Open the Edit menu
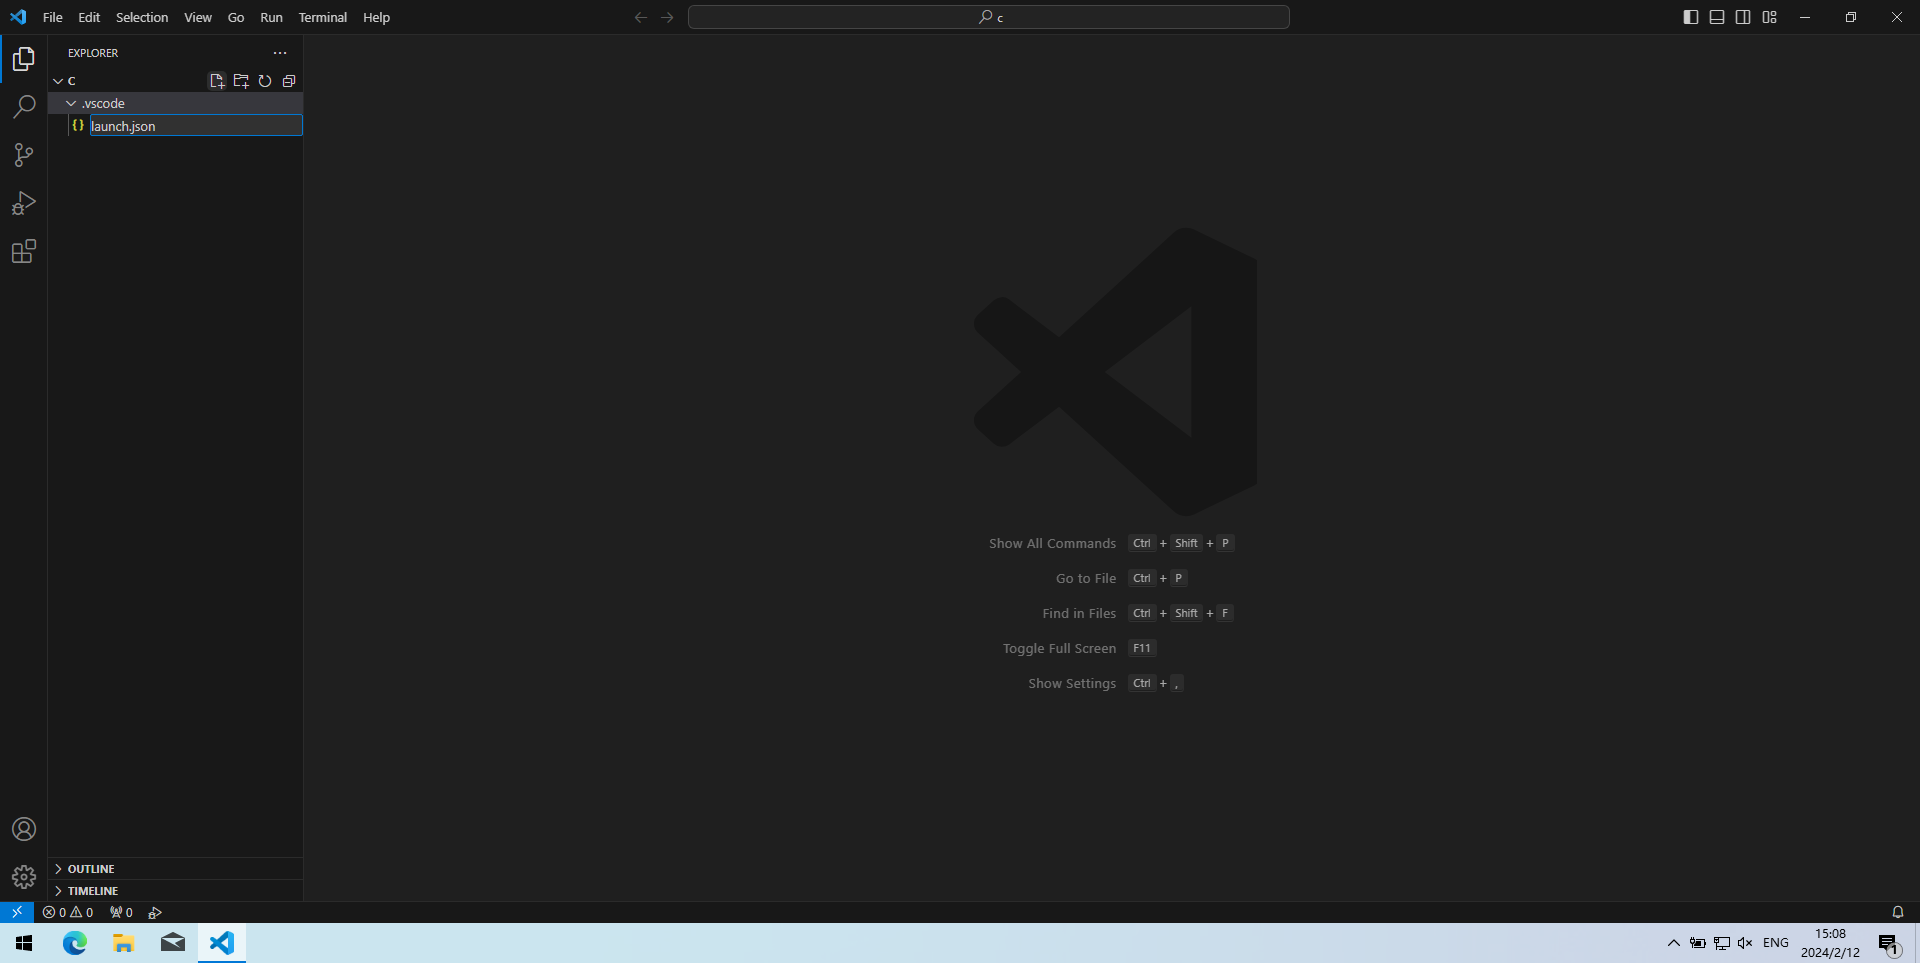 89,17
